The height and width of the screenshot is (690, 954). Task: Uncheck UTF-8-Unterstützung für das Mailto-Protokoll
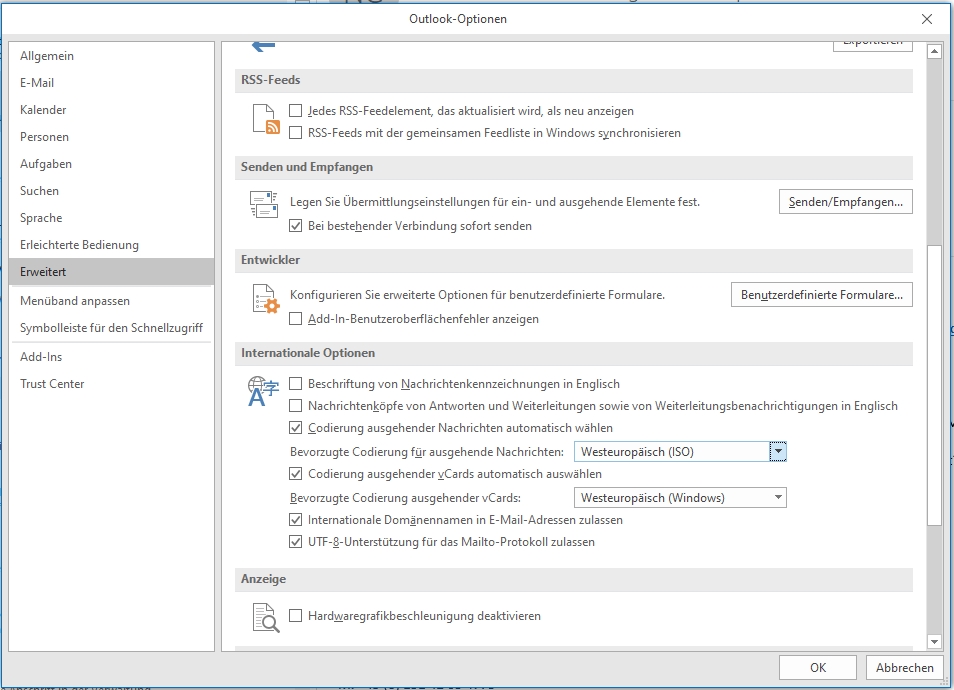pyautogui.click(x=296, y=542)
